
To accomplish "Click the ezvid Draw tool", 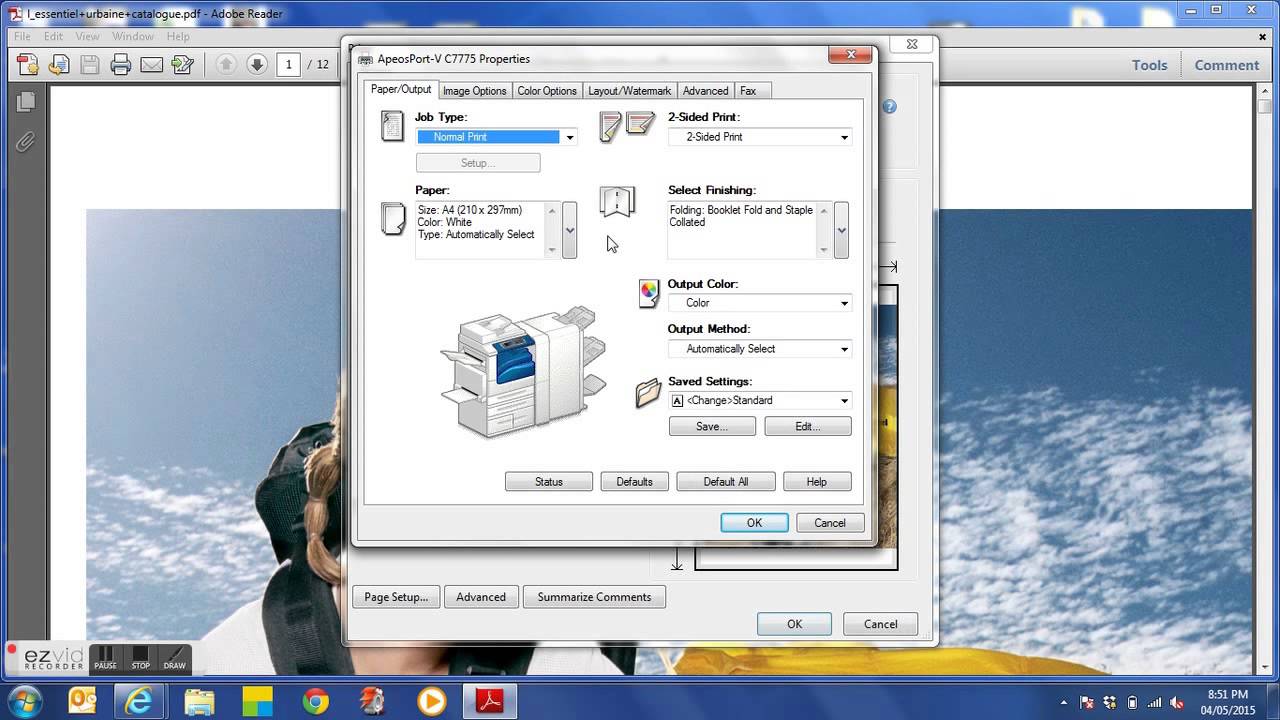I will coord(175,658).
